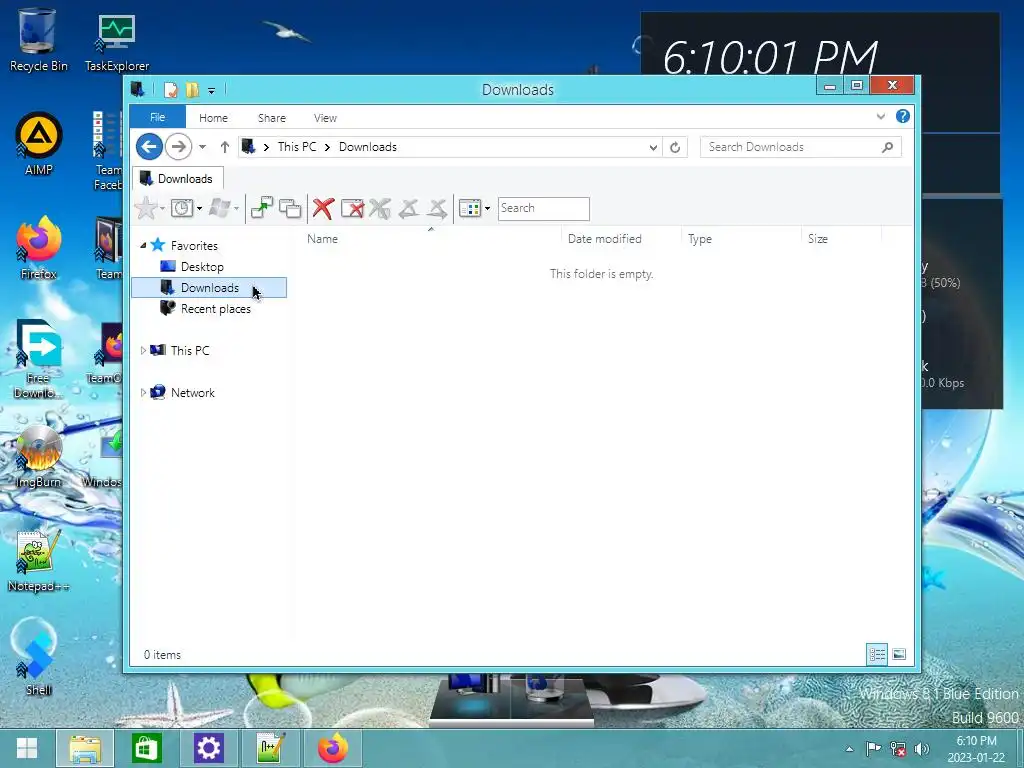Click the Action Center flag tray icon

[872, 749]
